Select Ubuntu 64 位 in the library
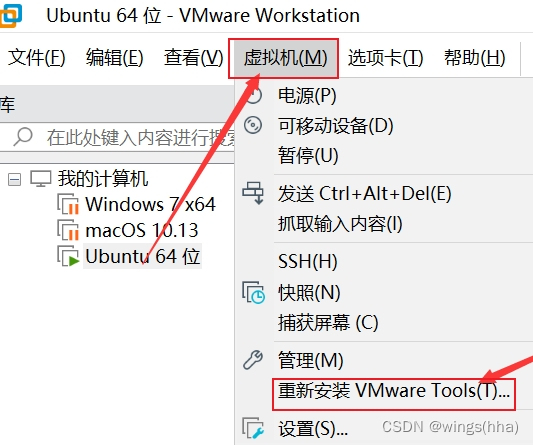This screenshot has width=533, height=445. [142, 256]
